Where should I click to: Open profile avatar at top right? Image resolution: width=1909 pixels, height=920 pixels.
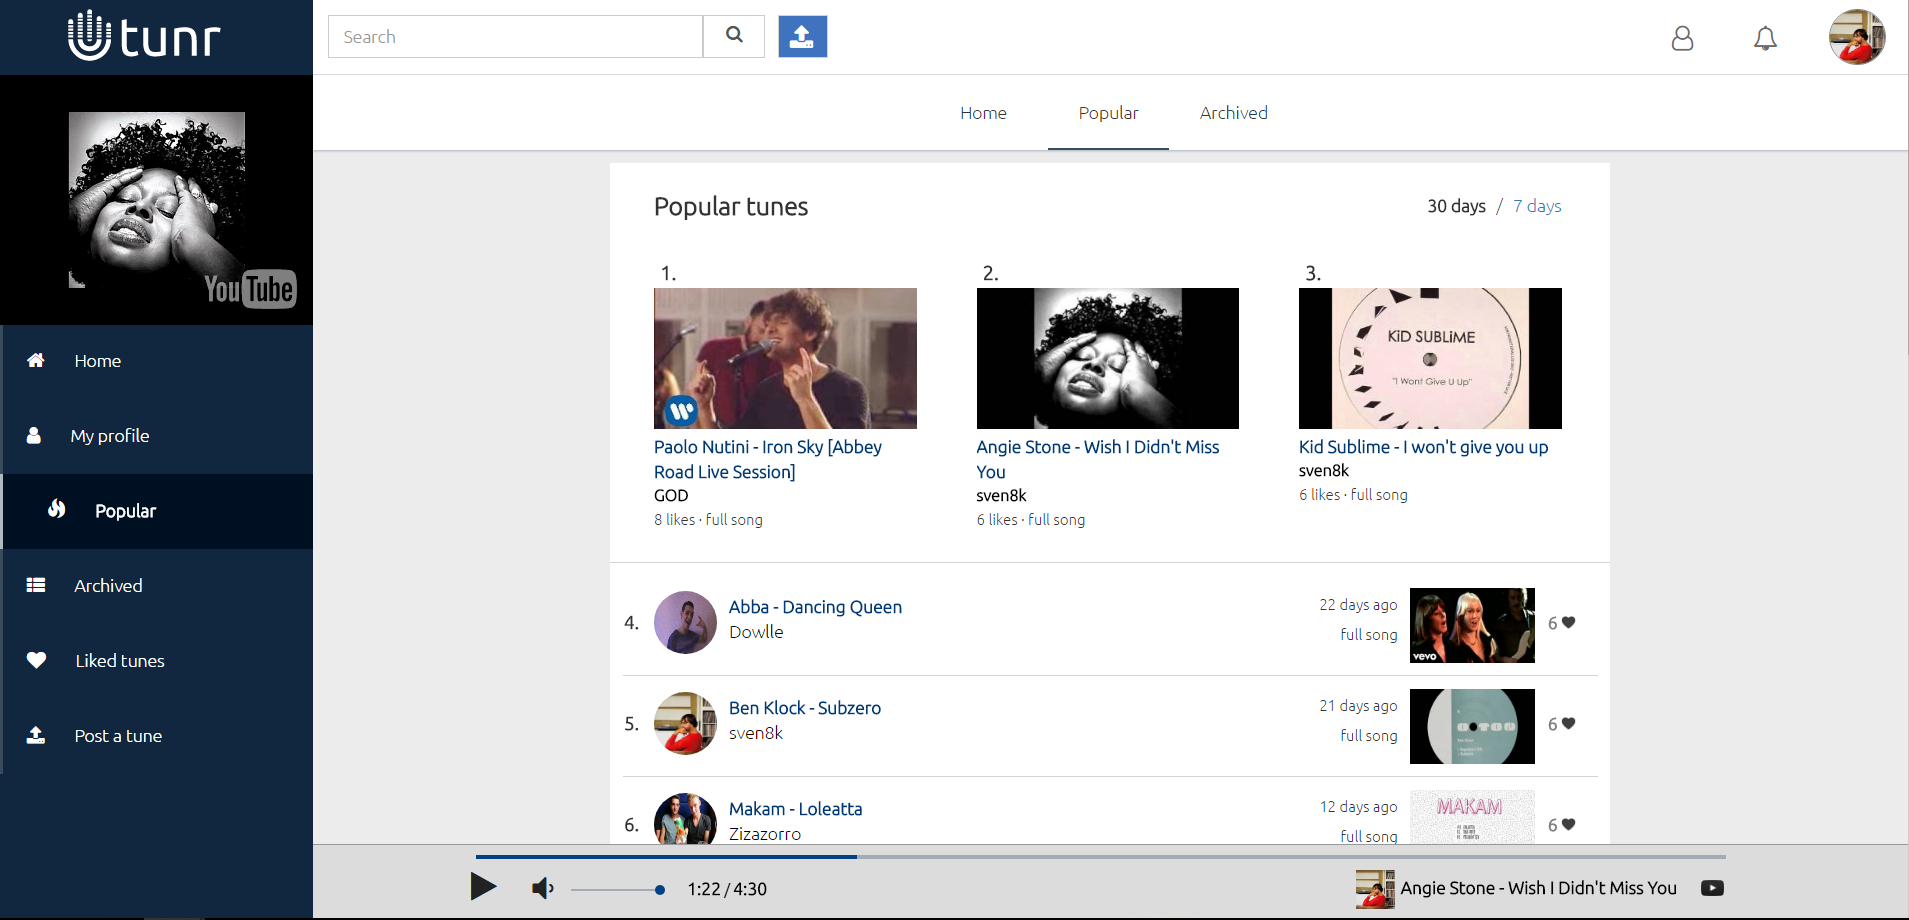coord(1856,37)
